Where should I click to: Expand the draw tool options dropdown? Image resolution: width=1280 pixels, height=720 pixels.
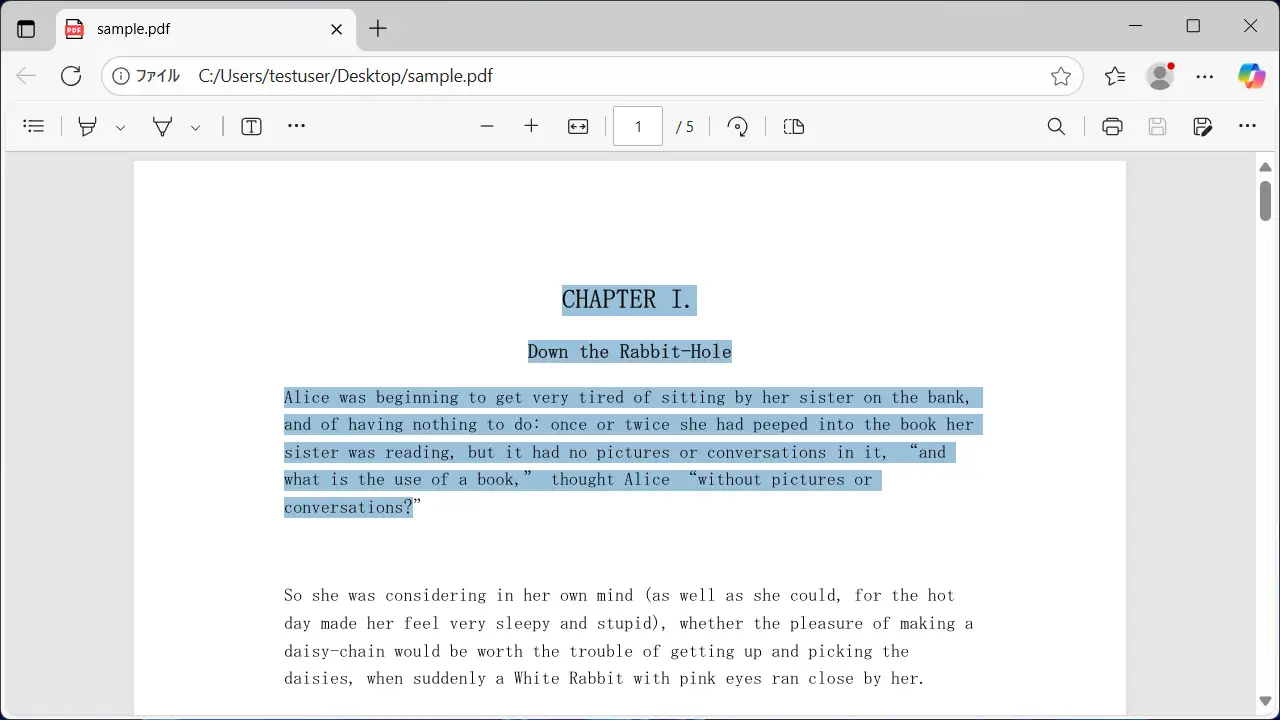[195, 127]
